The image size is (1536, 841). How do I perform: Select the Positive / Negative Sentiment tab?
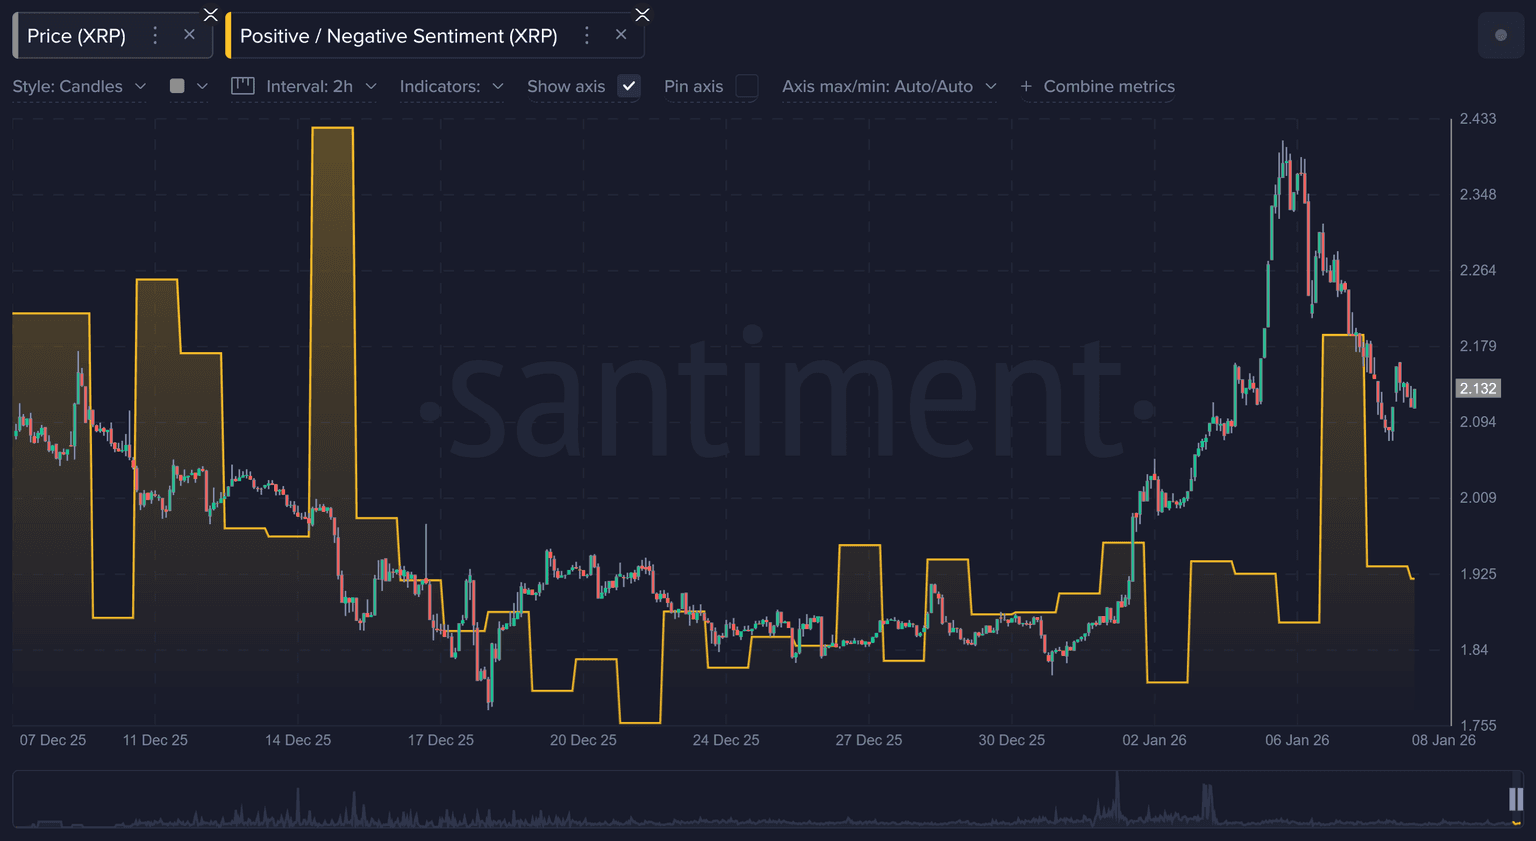398,36
